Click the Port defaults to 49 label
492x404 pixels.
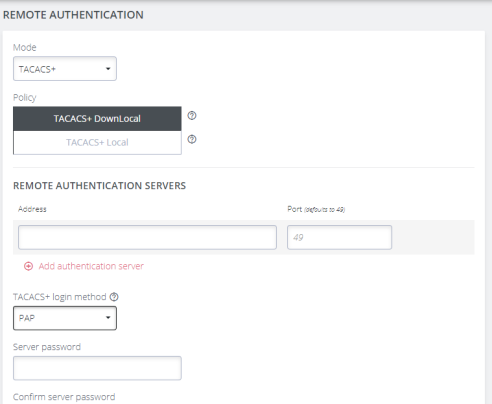[316, 209]
